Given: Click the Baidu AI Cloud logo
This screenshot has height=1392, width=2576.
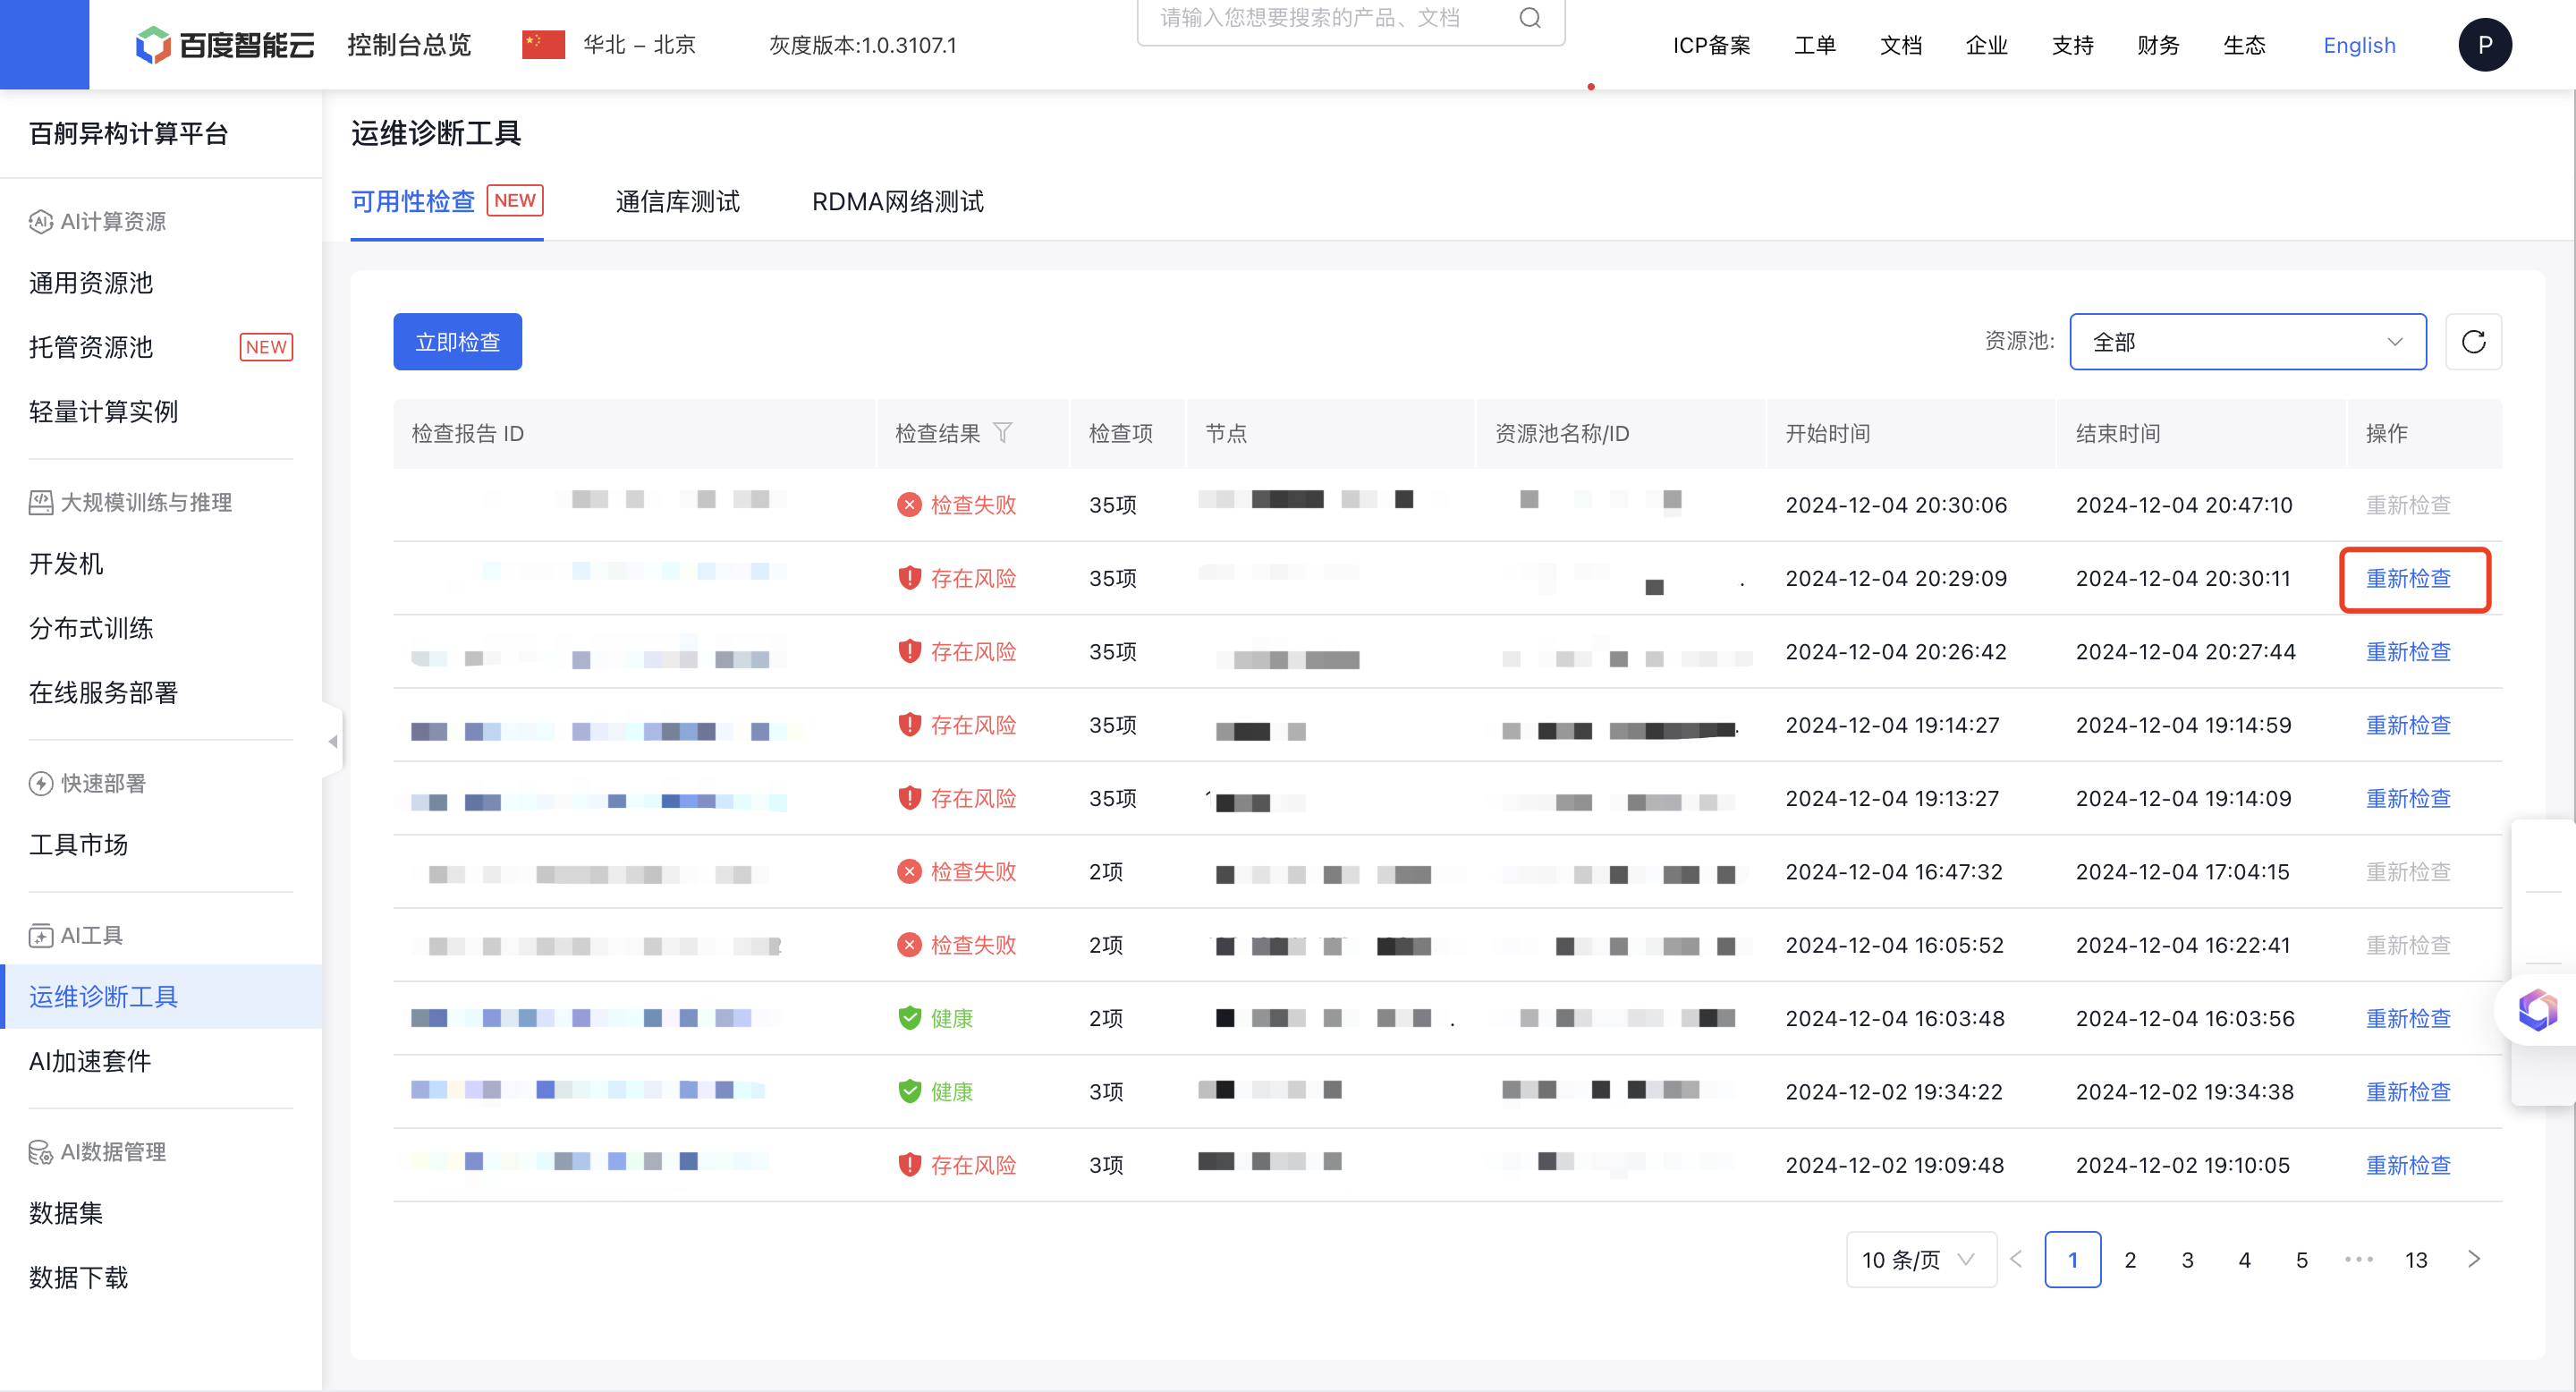Looking at the screenshot, I should (x=225, y=45).
